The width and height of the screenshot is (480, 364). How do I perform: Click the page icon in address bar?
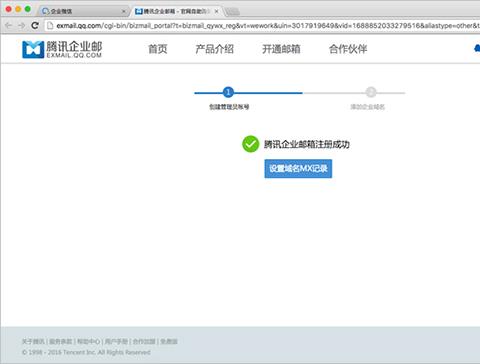pyautogui.click(x=50, y=25)
